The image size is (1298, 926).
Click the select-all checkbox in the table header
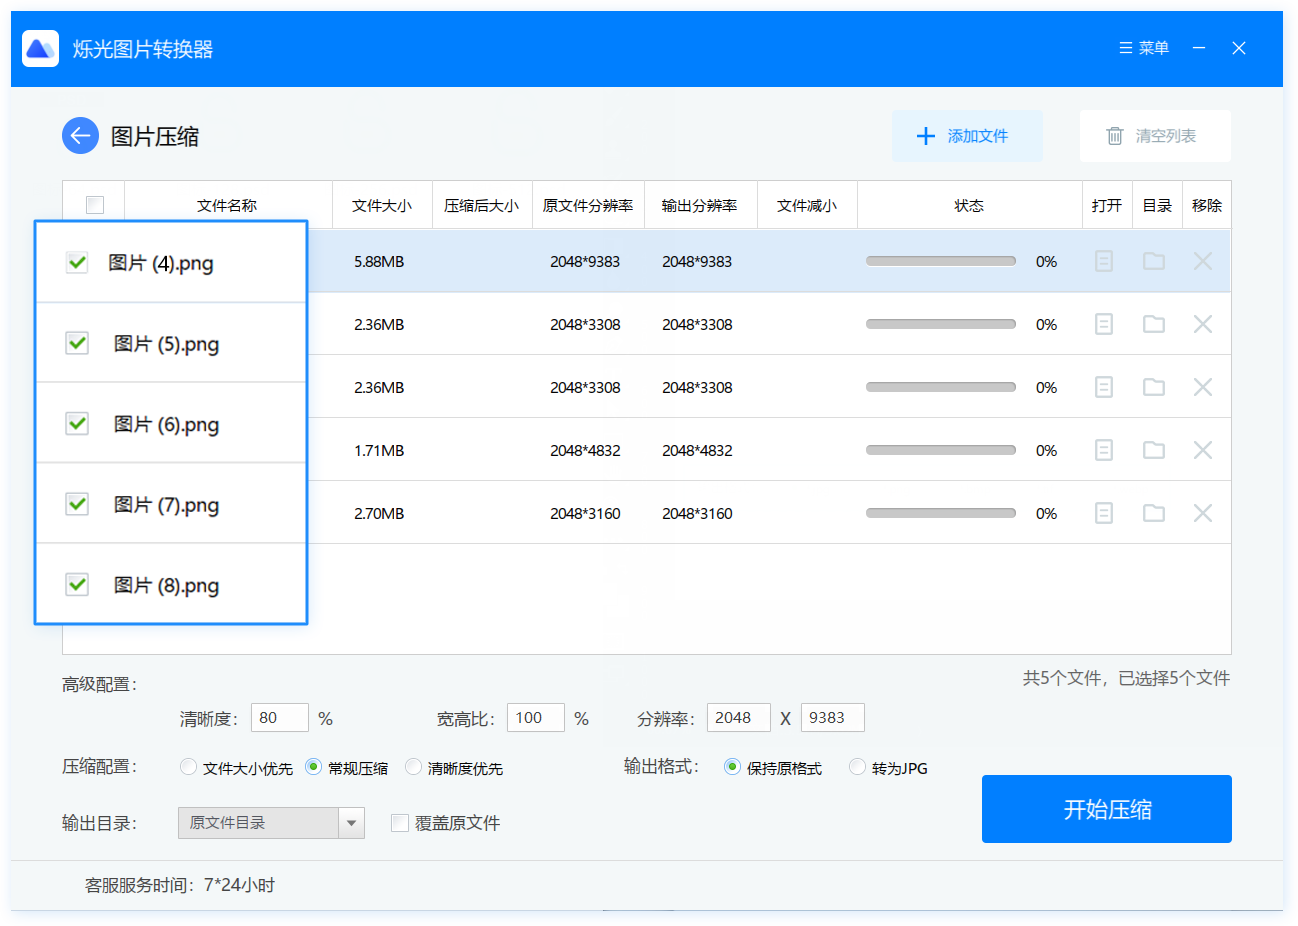coord(94,204)
